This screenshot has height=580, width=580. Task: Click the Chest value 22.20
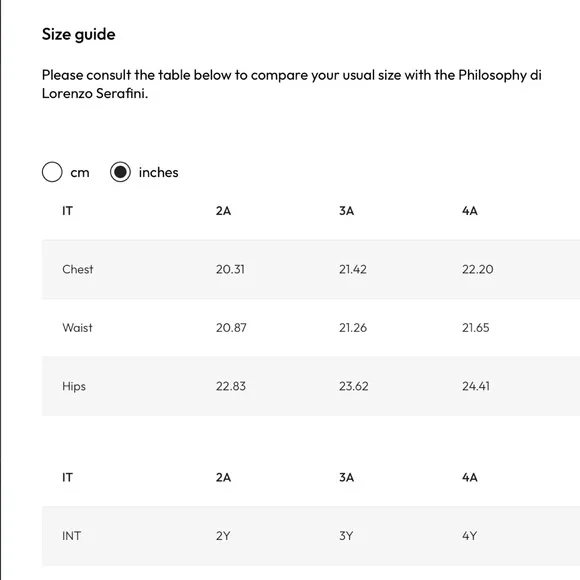[478, 269]
